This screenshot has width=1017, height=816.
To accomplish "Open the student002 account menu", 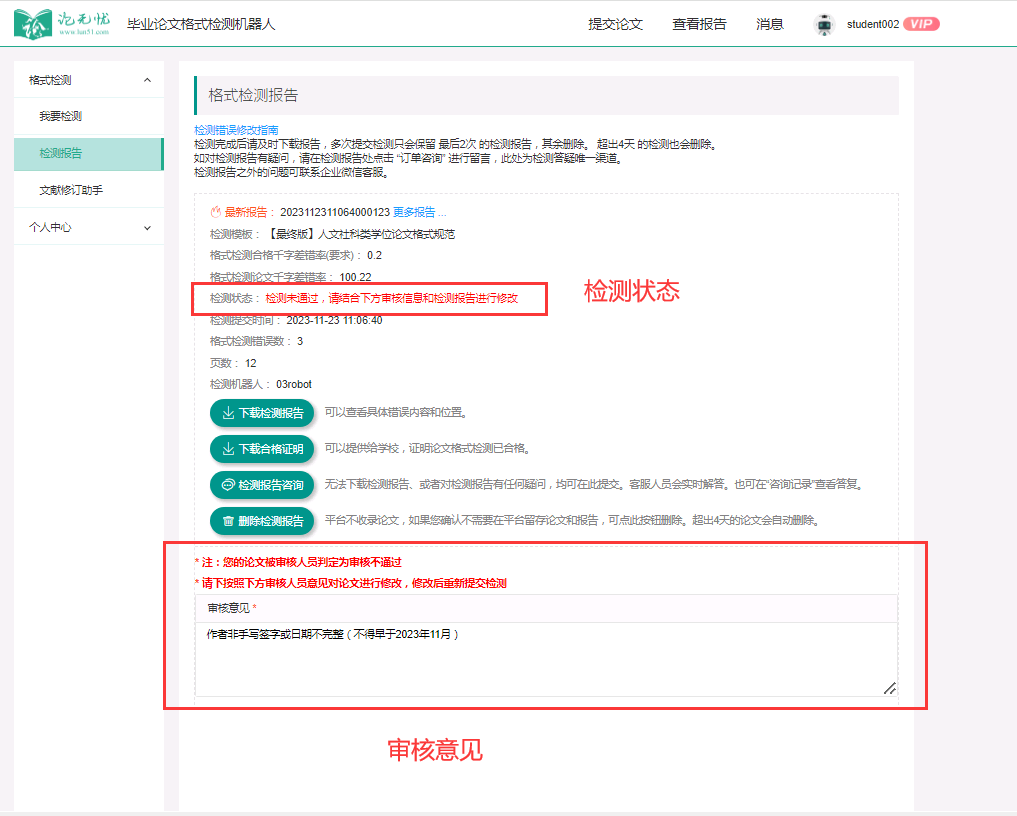I will click(x=872, y=25).
